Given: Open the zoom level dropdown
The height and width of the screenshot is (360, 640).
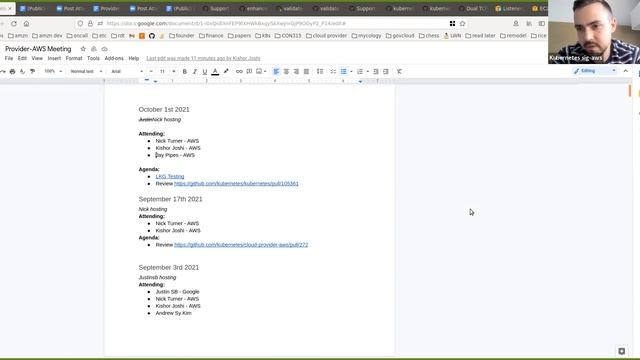Looking at the screenshot, I should point(53,71).
